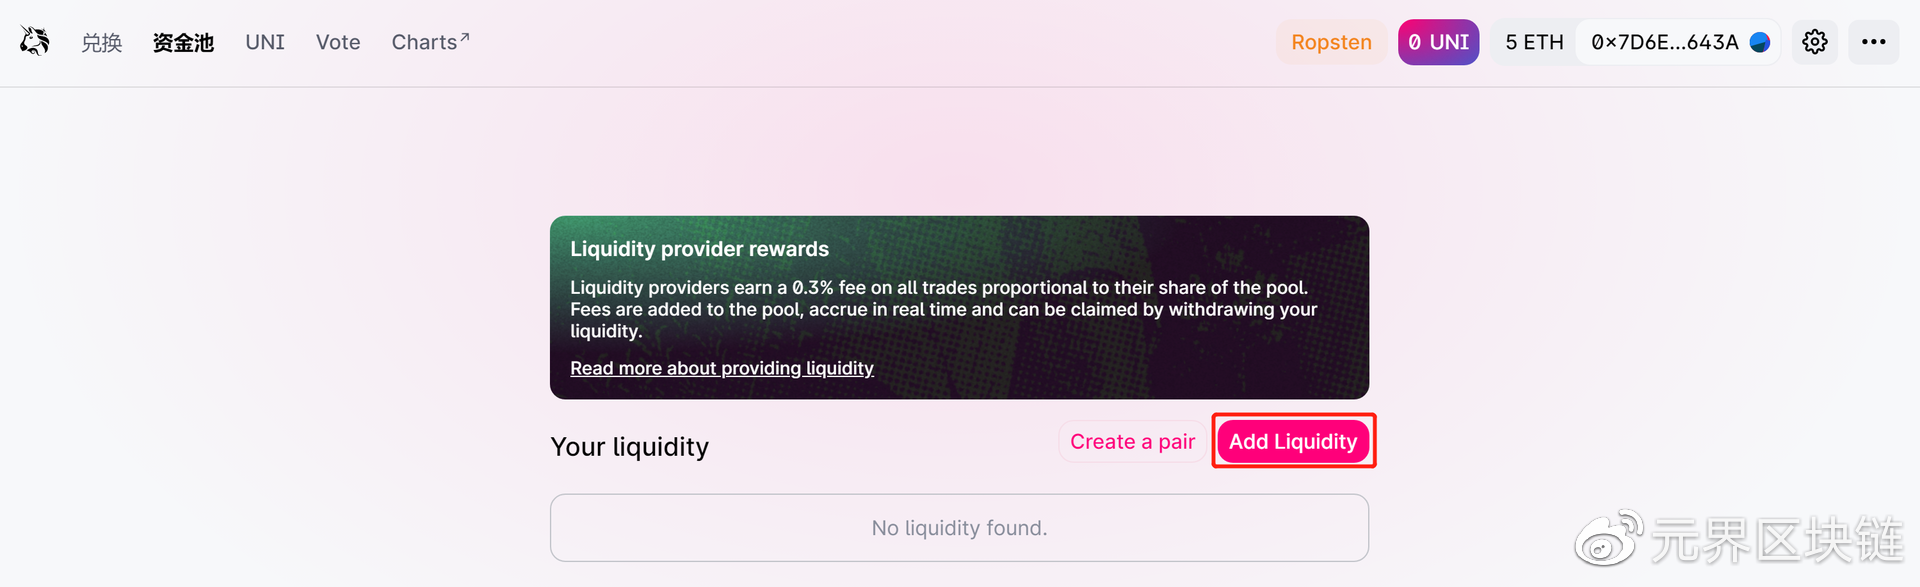Click the Liquidity provider rewards heading
The image size is (1920, 587).
click(699, 249)
